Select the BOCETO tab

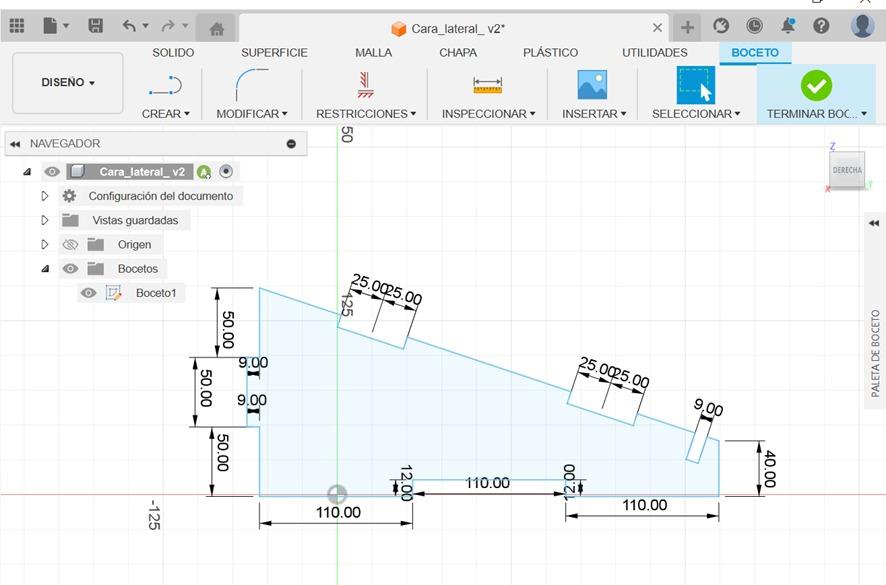(x=755, y=53)
